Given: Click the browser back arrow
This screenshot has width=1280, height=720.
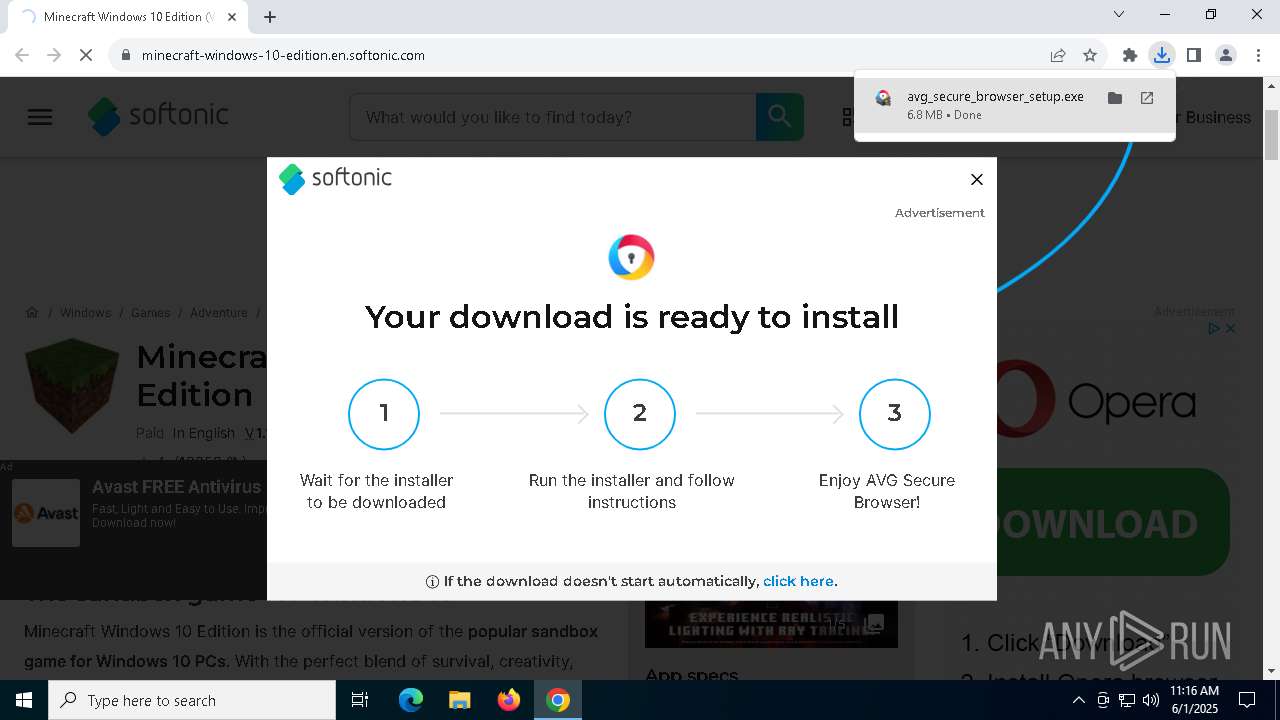Looking at the screenshot, I should tap(22, 55).
